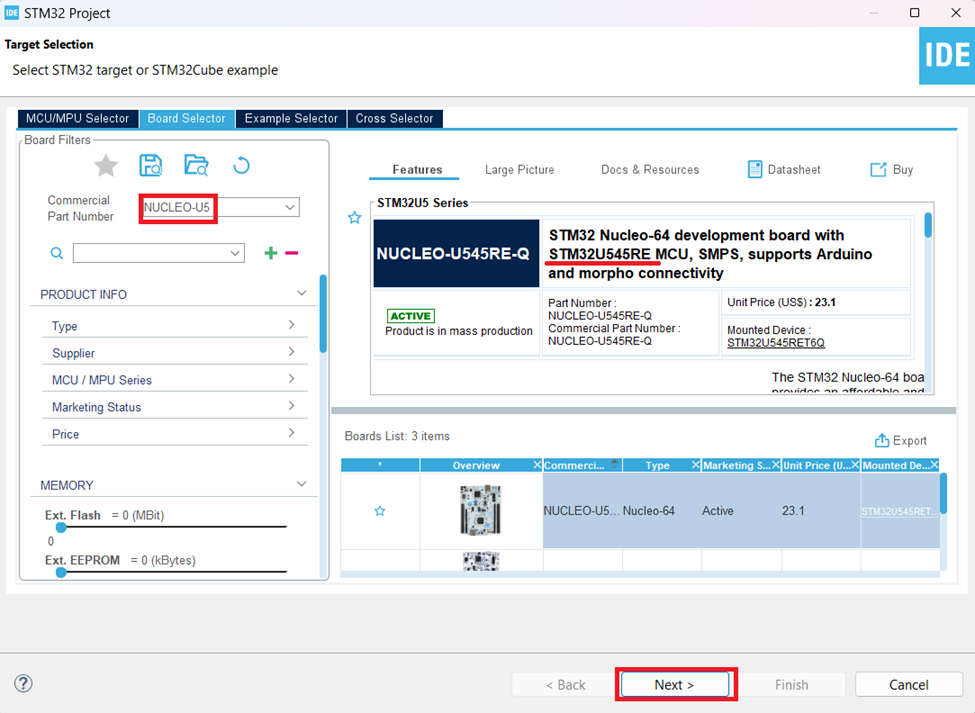975x713 pixels.
Task: Close the Type column header
Action: (x=696, y=465)
